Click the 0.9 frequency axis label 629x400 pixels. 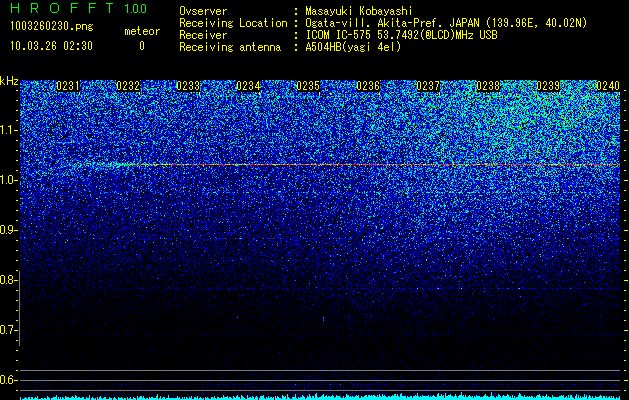8,230
